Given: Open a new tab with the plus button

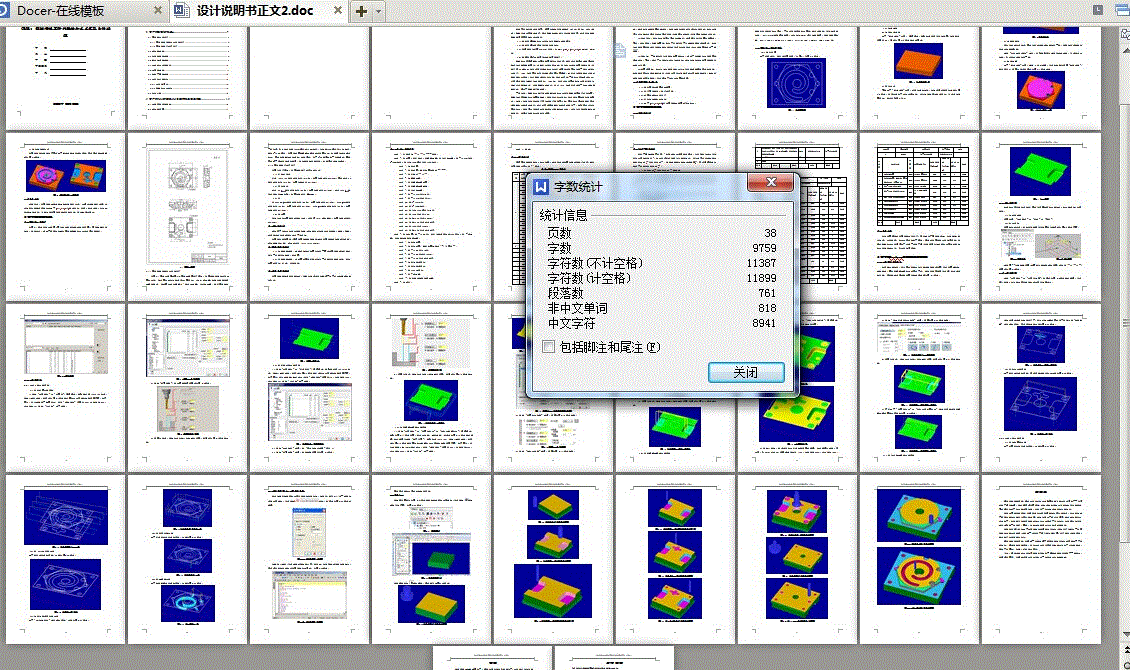Looking at the screenshot, I should (x=361, y=11).
